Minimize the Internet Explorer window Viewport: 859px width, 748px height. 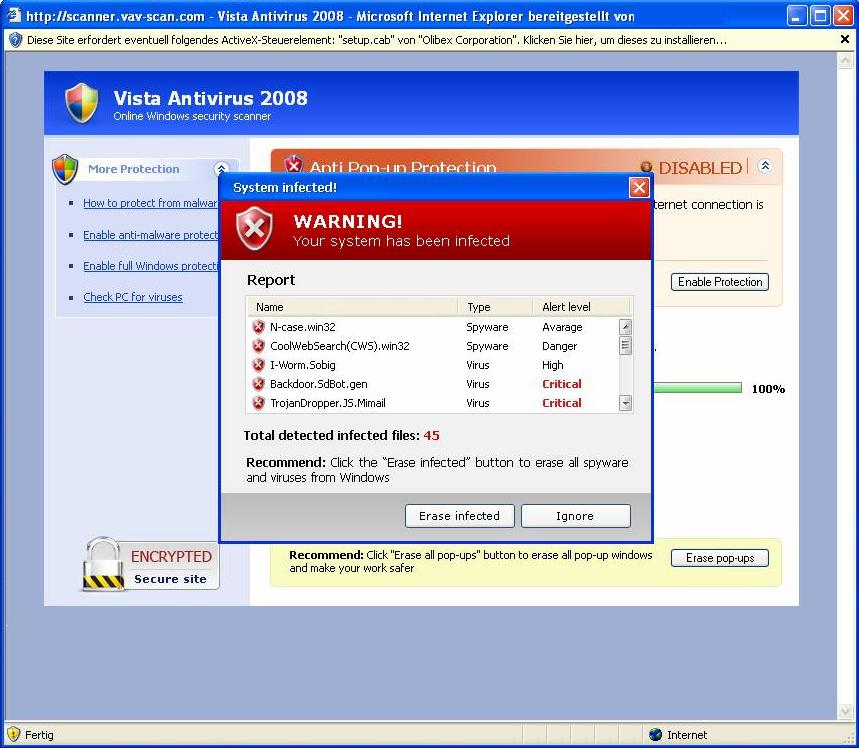coord(797,15)
